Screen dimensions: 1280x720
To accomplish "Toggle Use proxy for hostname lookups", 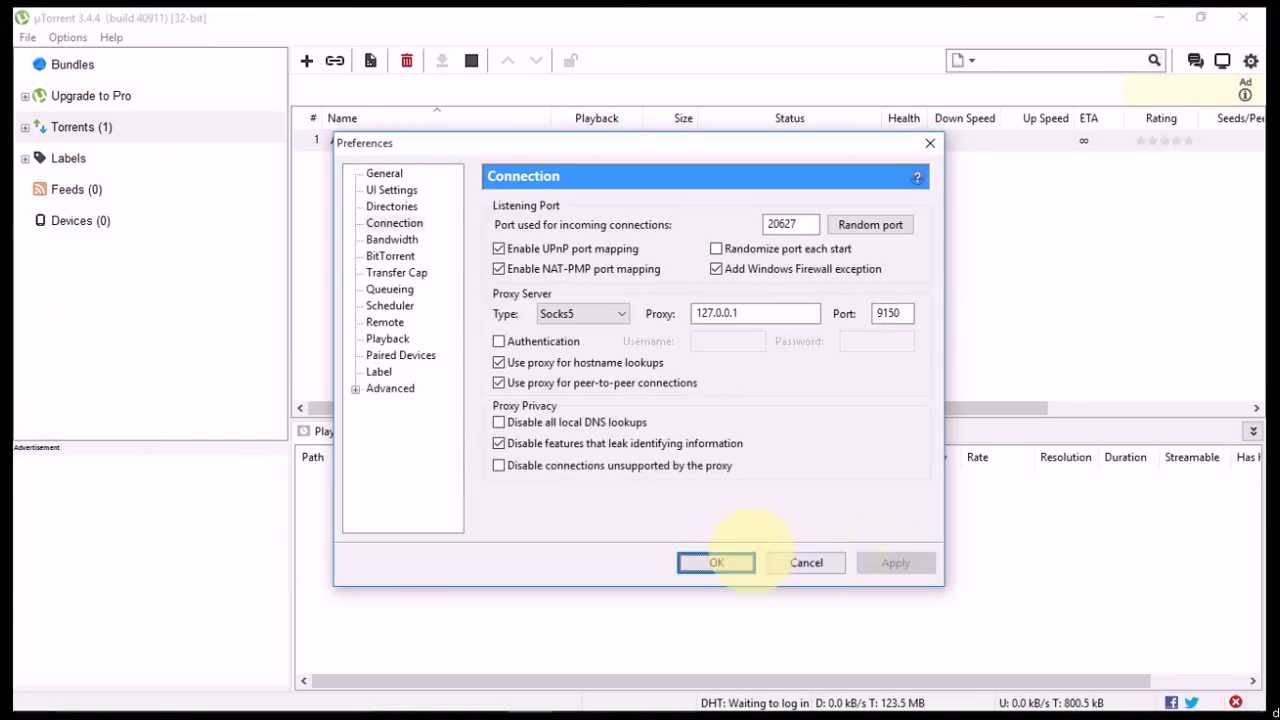I will (x=499, y=363).
